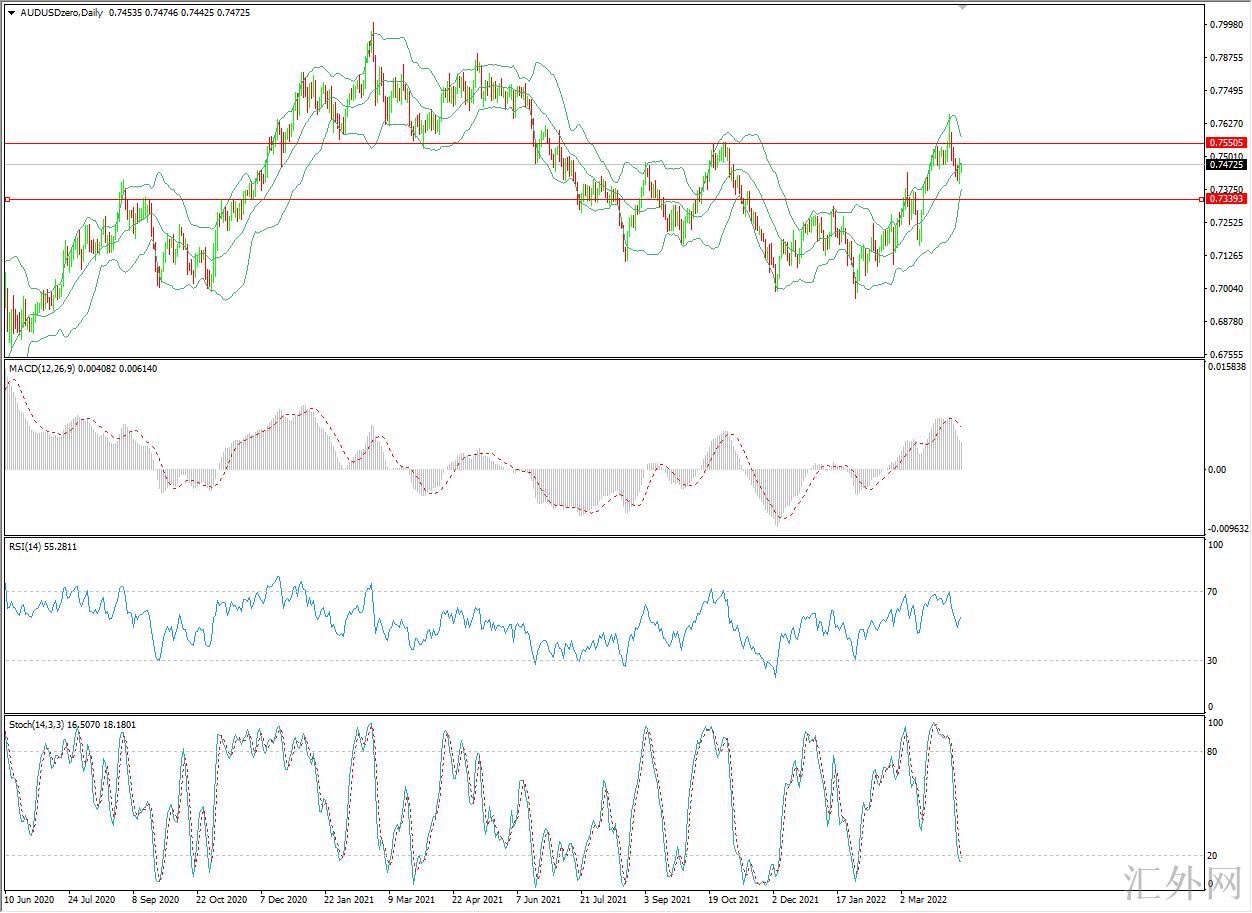Click the black 0.74725 current price label
Screen dimensions: 1252x913
click(1226, 165)
